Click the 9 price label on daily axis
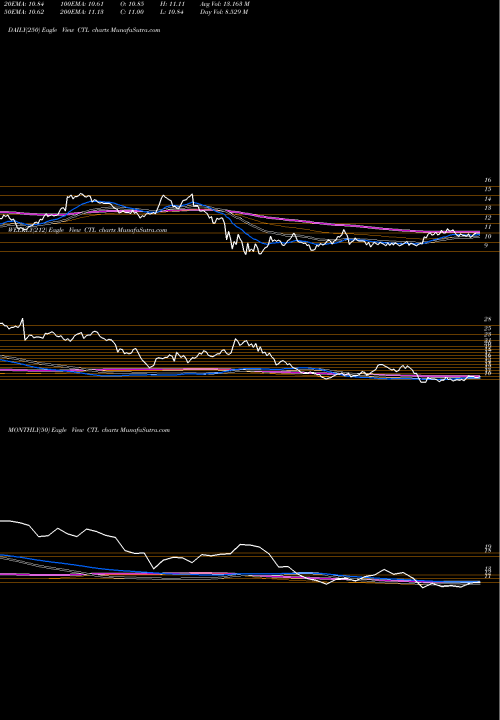 [487, 246]
